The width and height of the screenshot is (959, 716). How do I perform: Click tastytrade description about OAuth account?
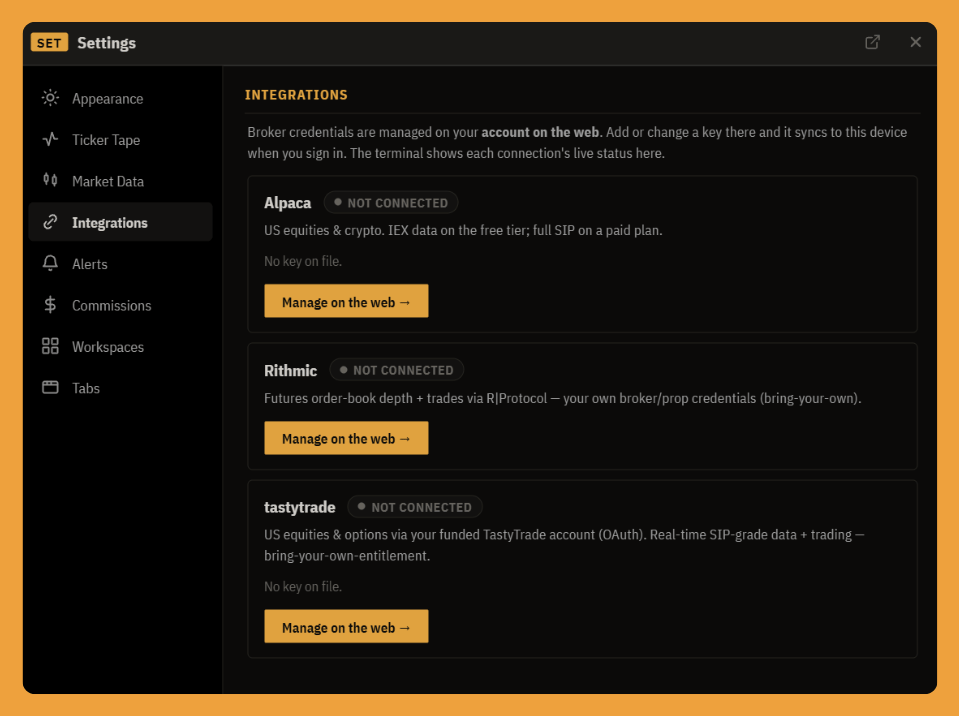click(x=564, y=545)
